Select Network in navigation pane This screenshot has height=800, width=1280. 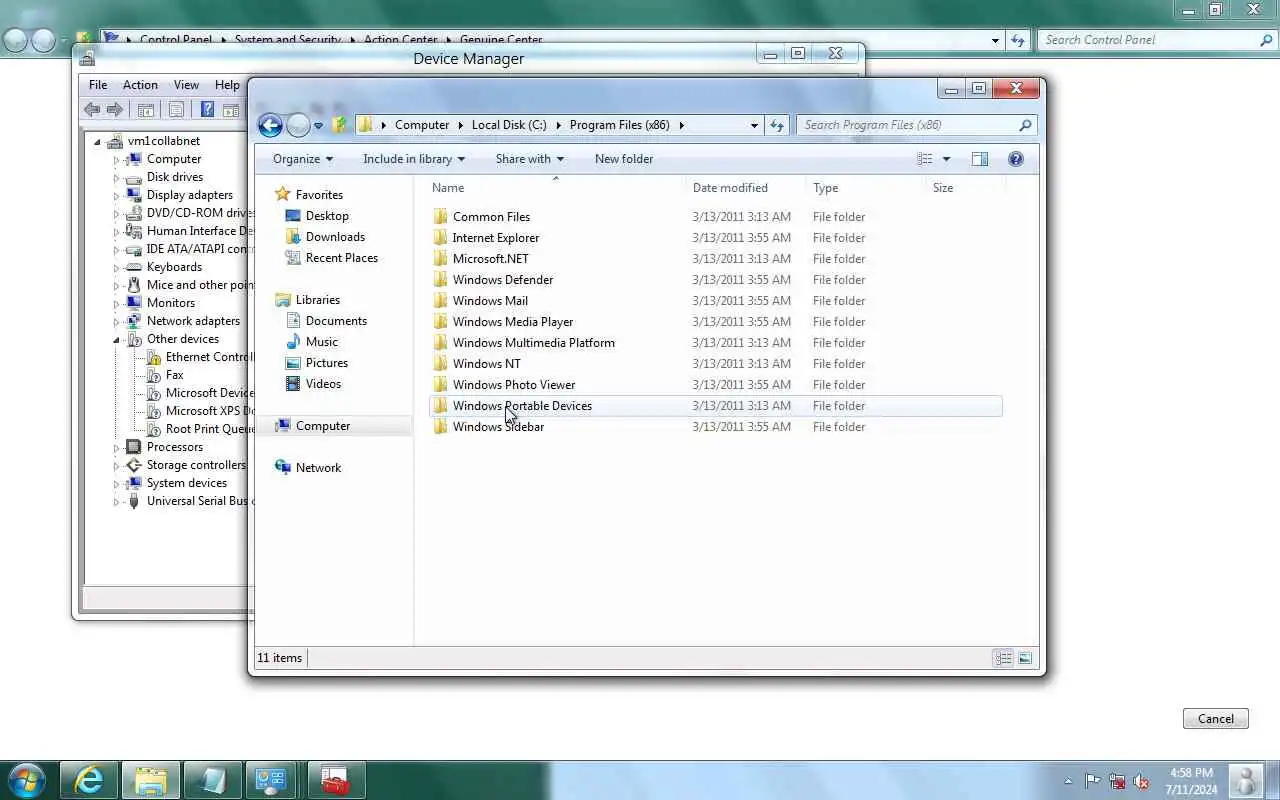pyautogui.click(x=318, y=468)
